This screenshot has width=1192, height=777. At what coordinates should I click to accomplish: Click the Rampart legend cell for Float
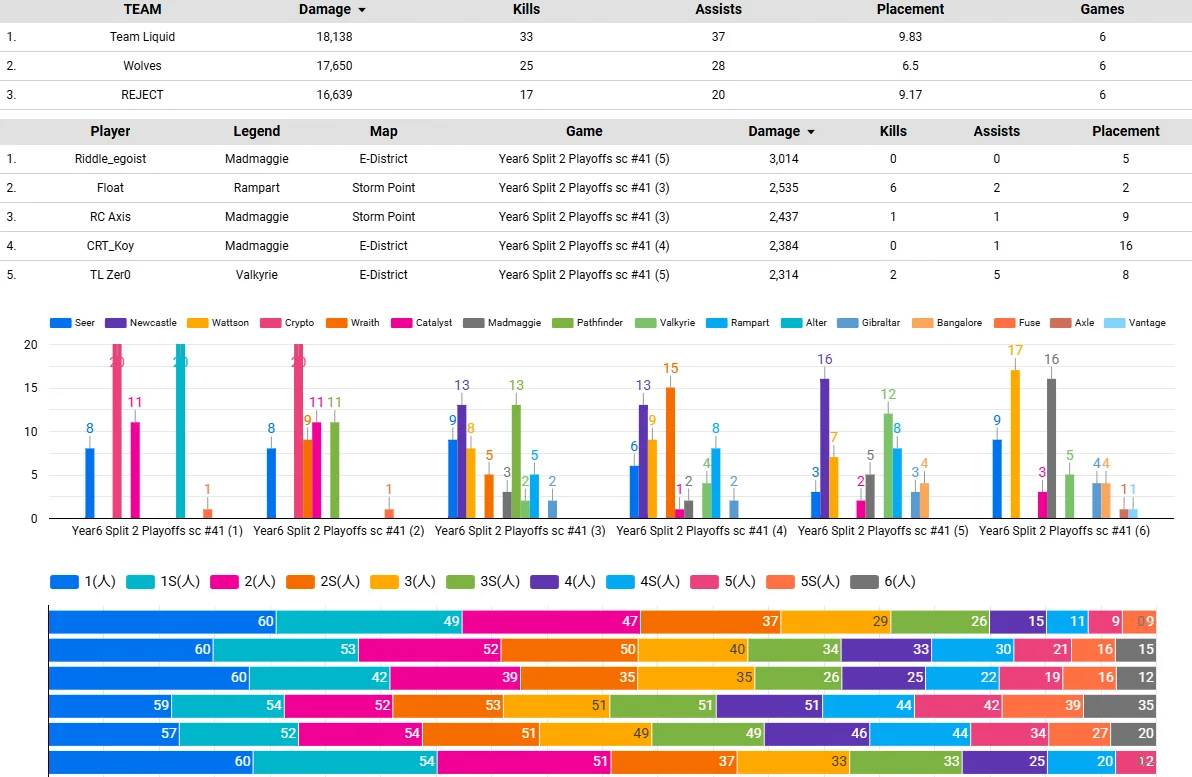coord(256,188)
